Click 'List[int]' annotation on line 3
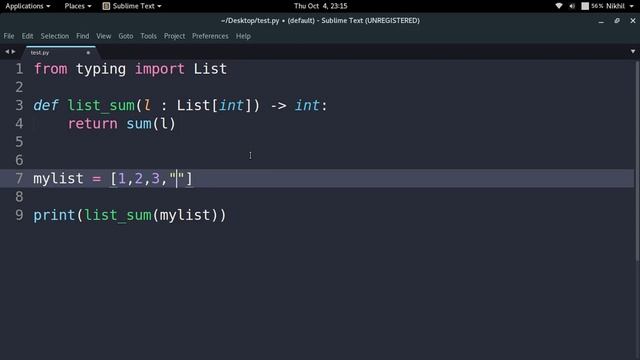The height and width of the screenshot is (360, 640). 214,105
